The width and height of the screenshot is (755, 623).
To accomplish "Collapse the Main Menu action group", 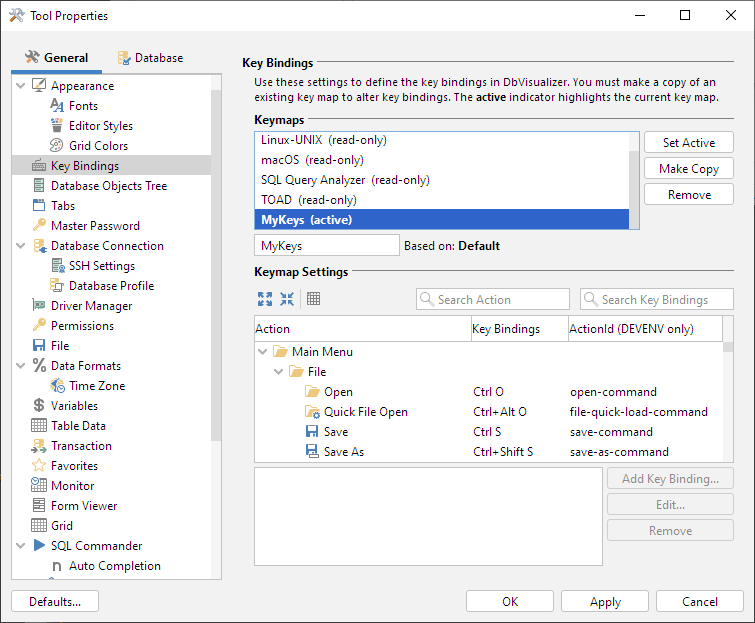I will (x=263, y=352).
